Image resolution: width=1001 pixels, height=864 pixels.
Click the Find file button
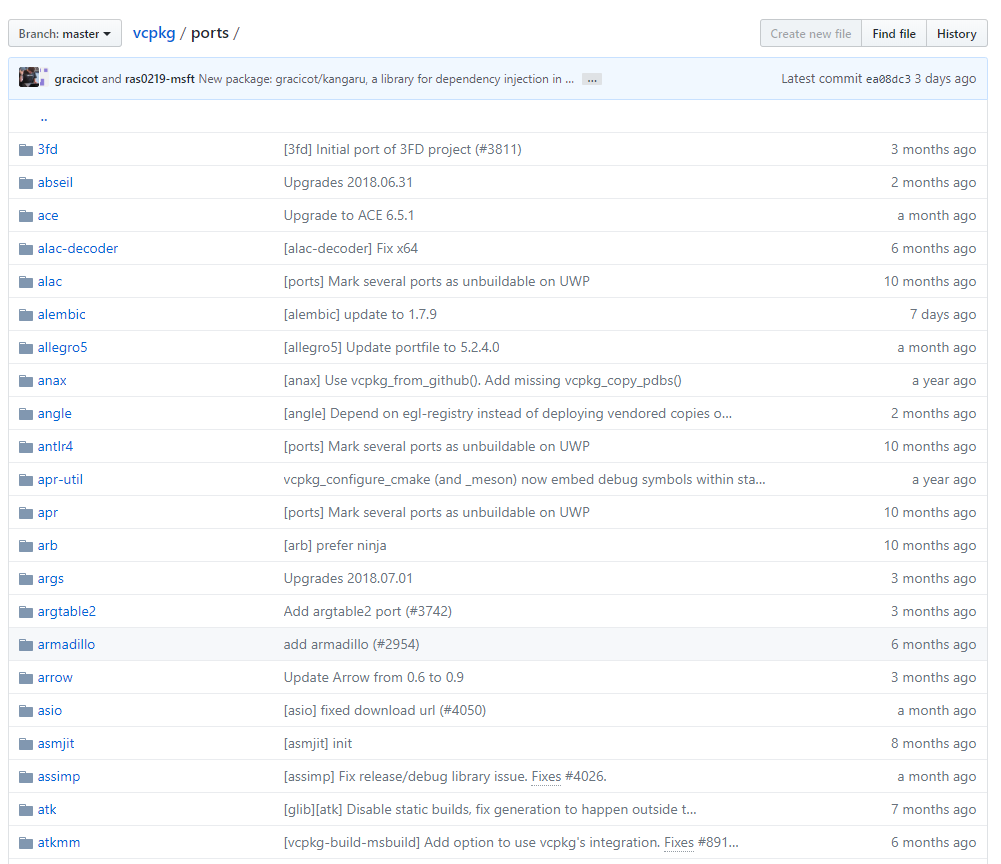pyautogui.click(x=894, y=33)
